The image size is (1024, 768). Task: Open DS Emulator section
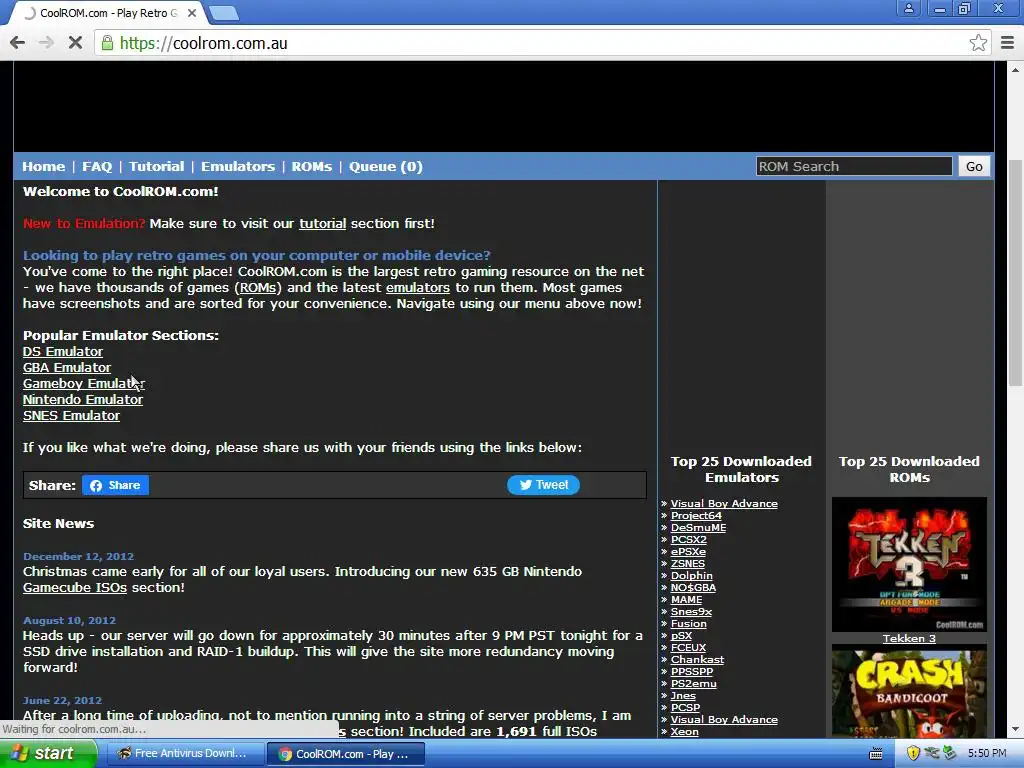(x=63, y=351)
